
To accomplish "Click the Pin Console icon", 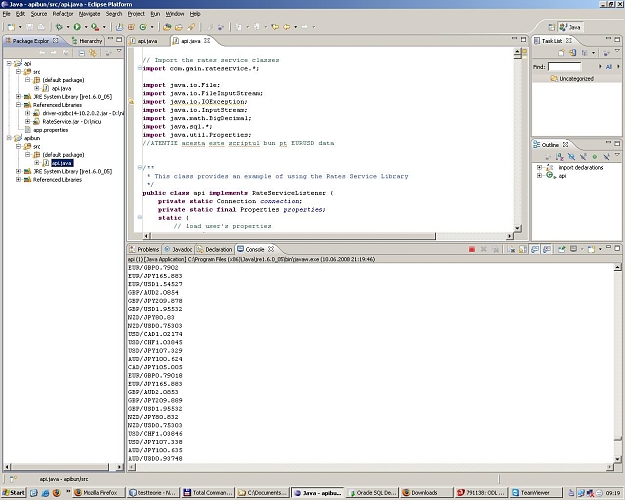I will pos(562,249).
